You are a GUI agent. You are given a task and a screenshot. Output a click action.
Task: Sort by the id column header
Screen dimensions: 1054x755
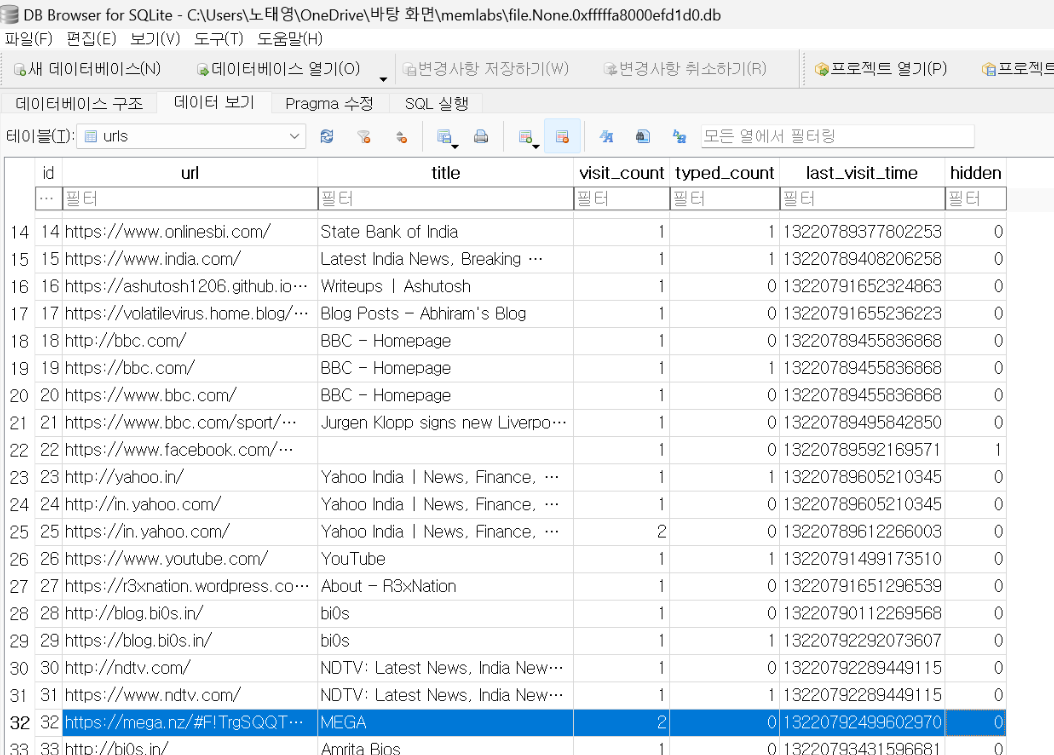point(48,173)
